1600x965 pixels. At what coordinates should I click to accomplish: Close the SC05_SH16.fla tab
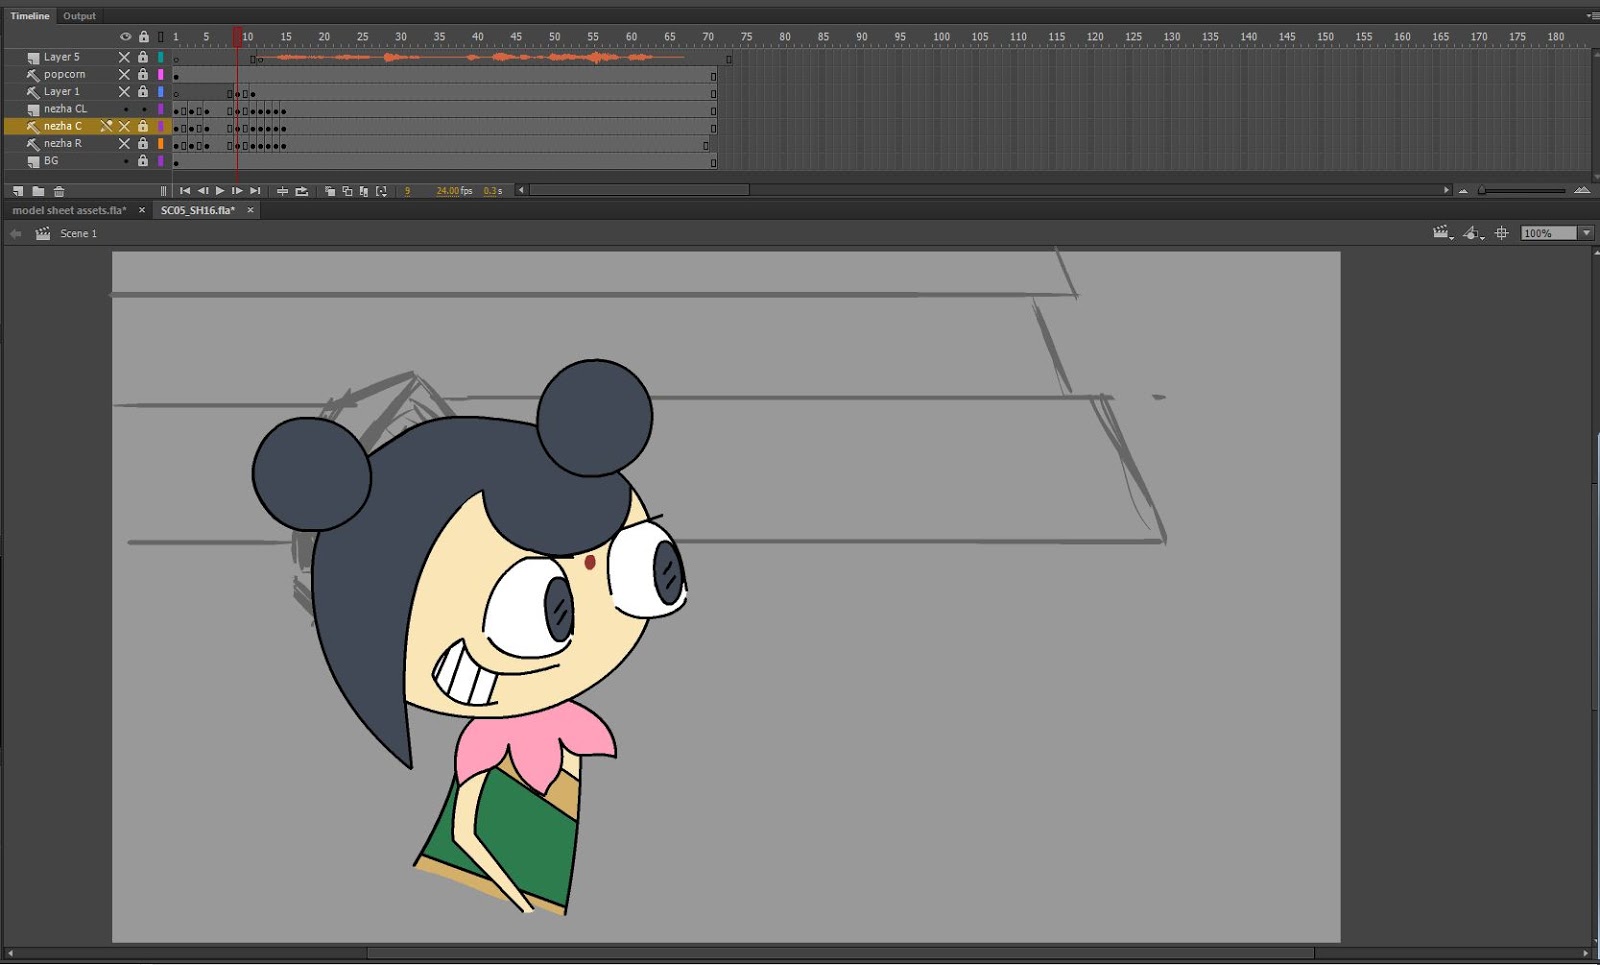(250, 210)
